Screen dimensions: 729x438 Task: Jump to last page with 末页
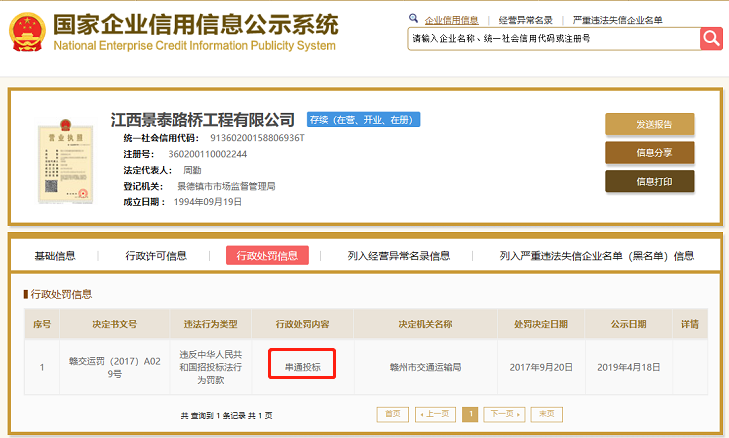coord(547,414)
